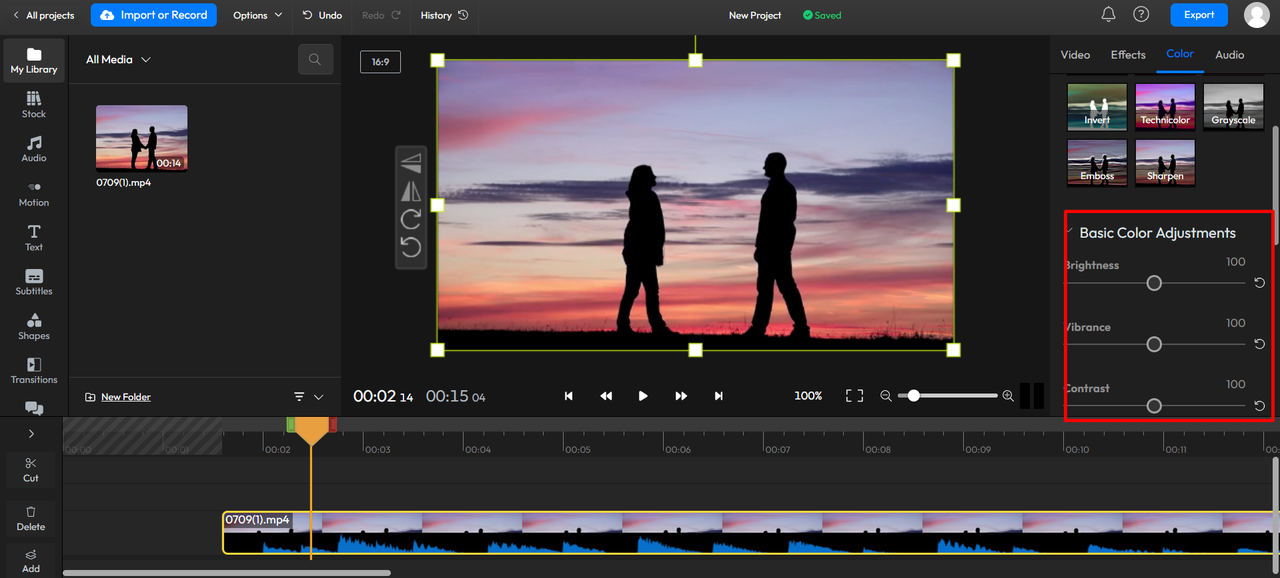The height and width of the screenshot is (578, 1280).
Task: Open the Subtitles panel
Action: coord(34,282)
